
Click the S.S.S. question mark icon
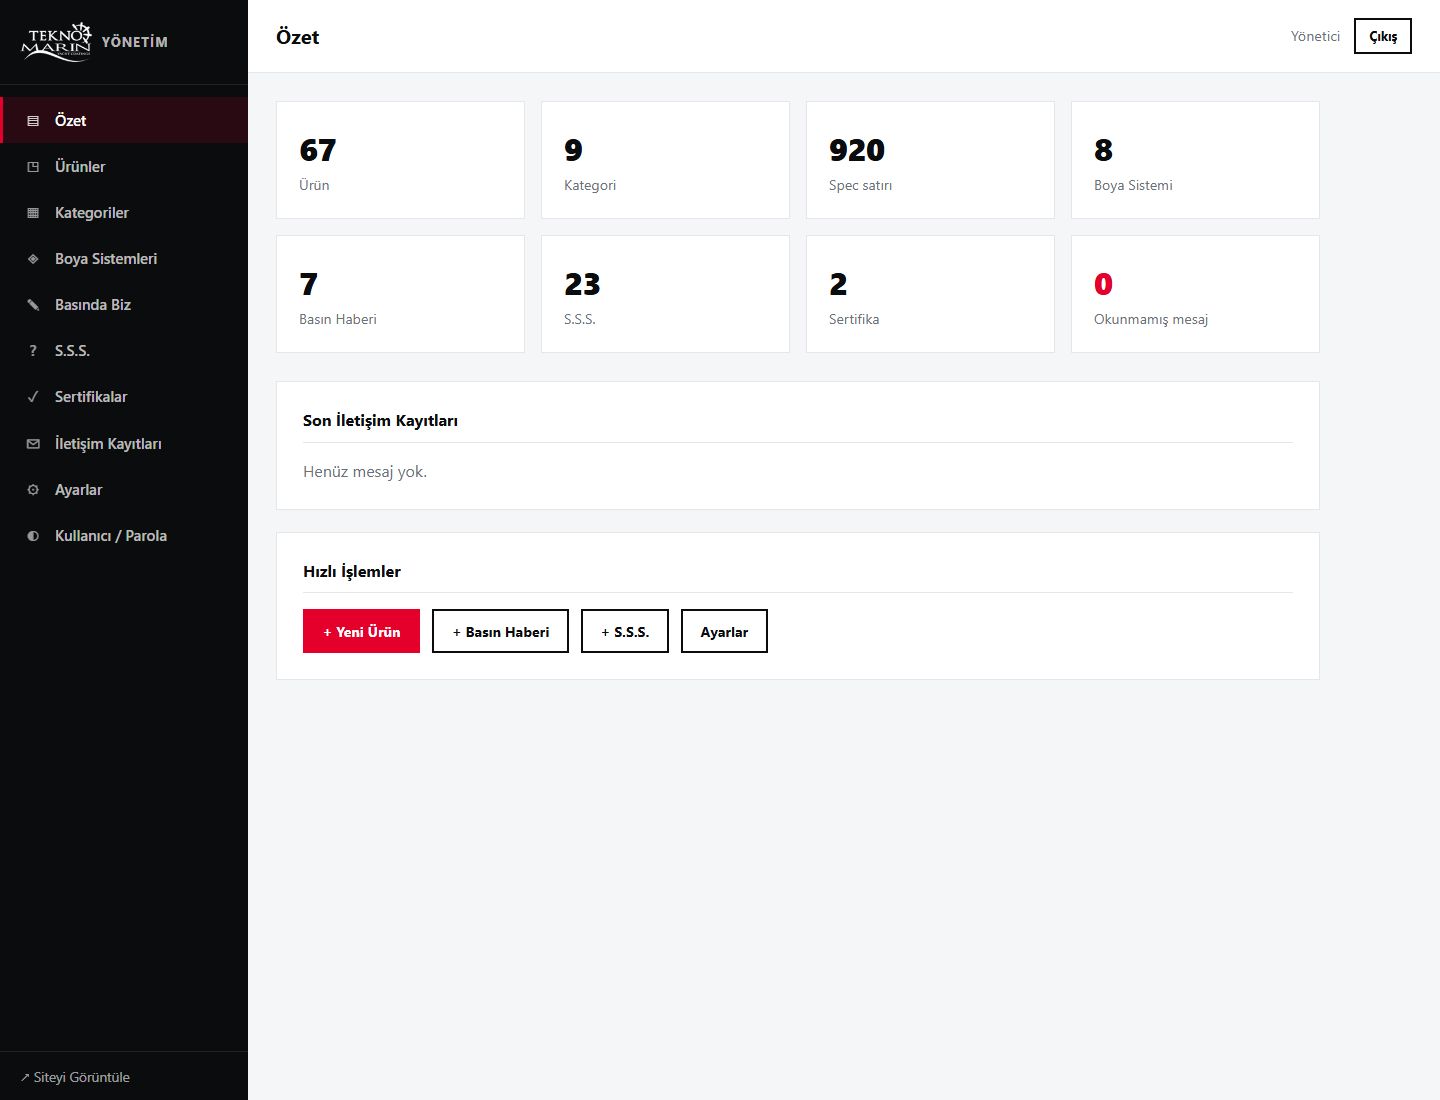point(33,351)
